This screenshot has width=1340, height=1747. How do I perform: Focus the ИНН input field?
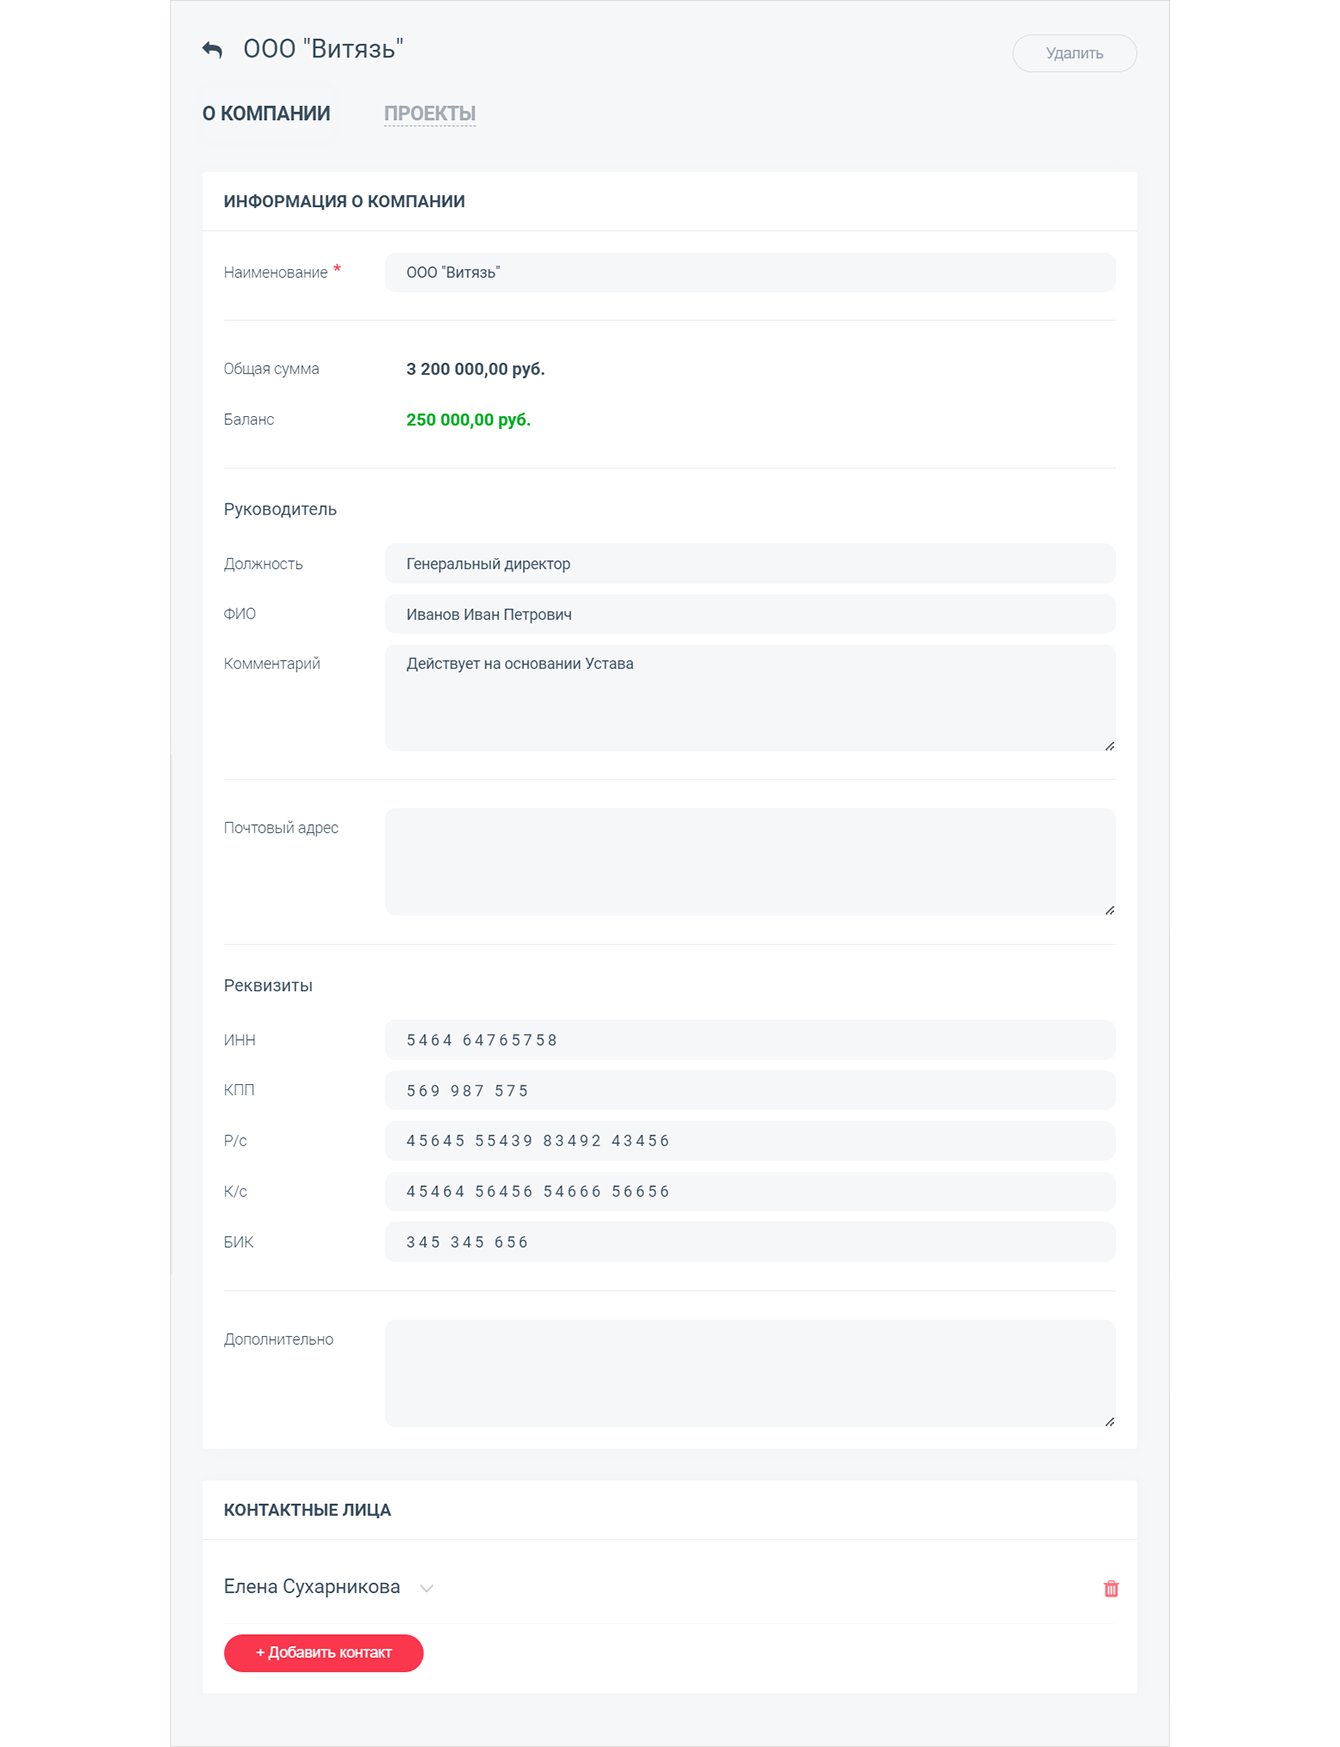(749, 1040)
